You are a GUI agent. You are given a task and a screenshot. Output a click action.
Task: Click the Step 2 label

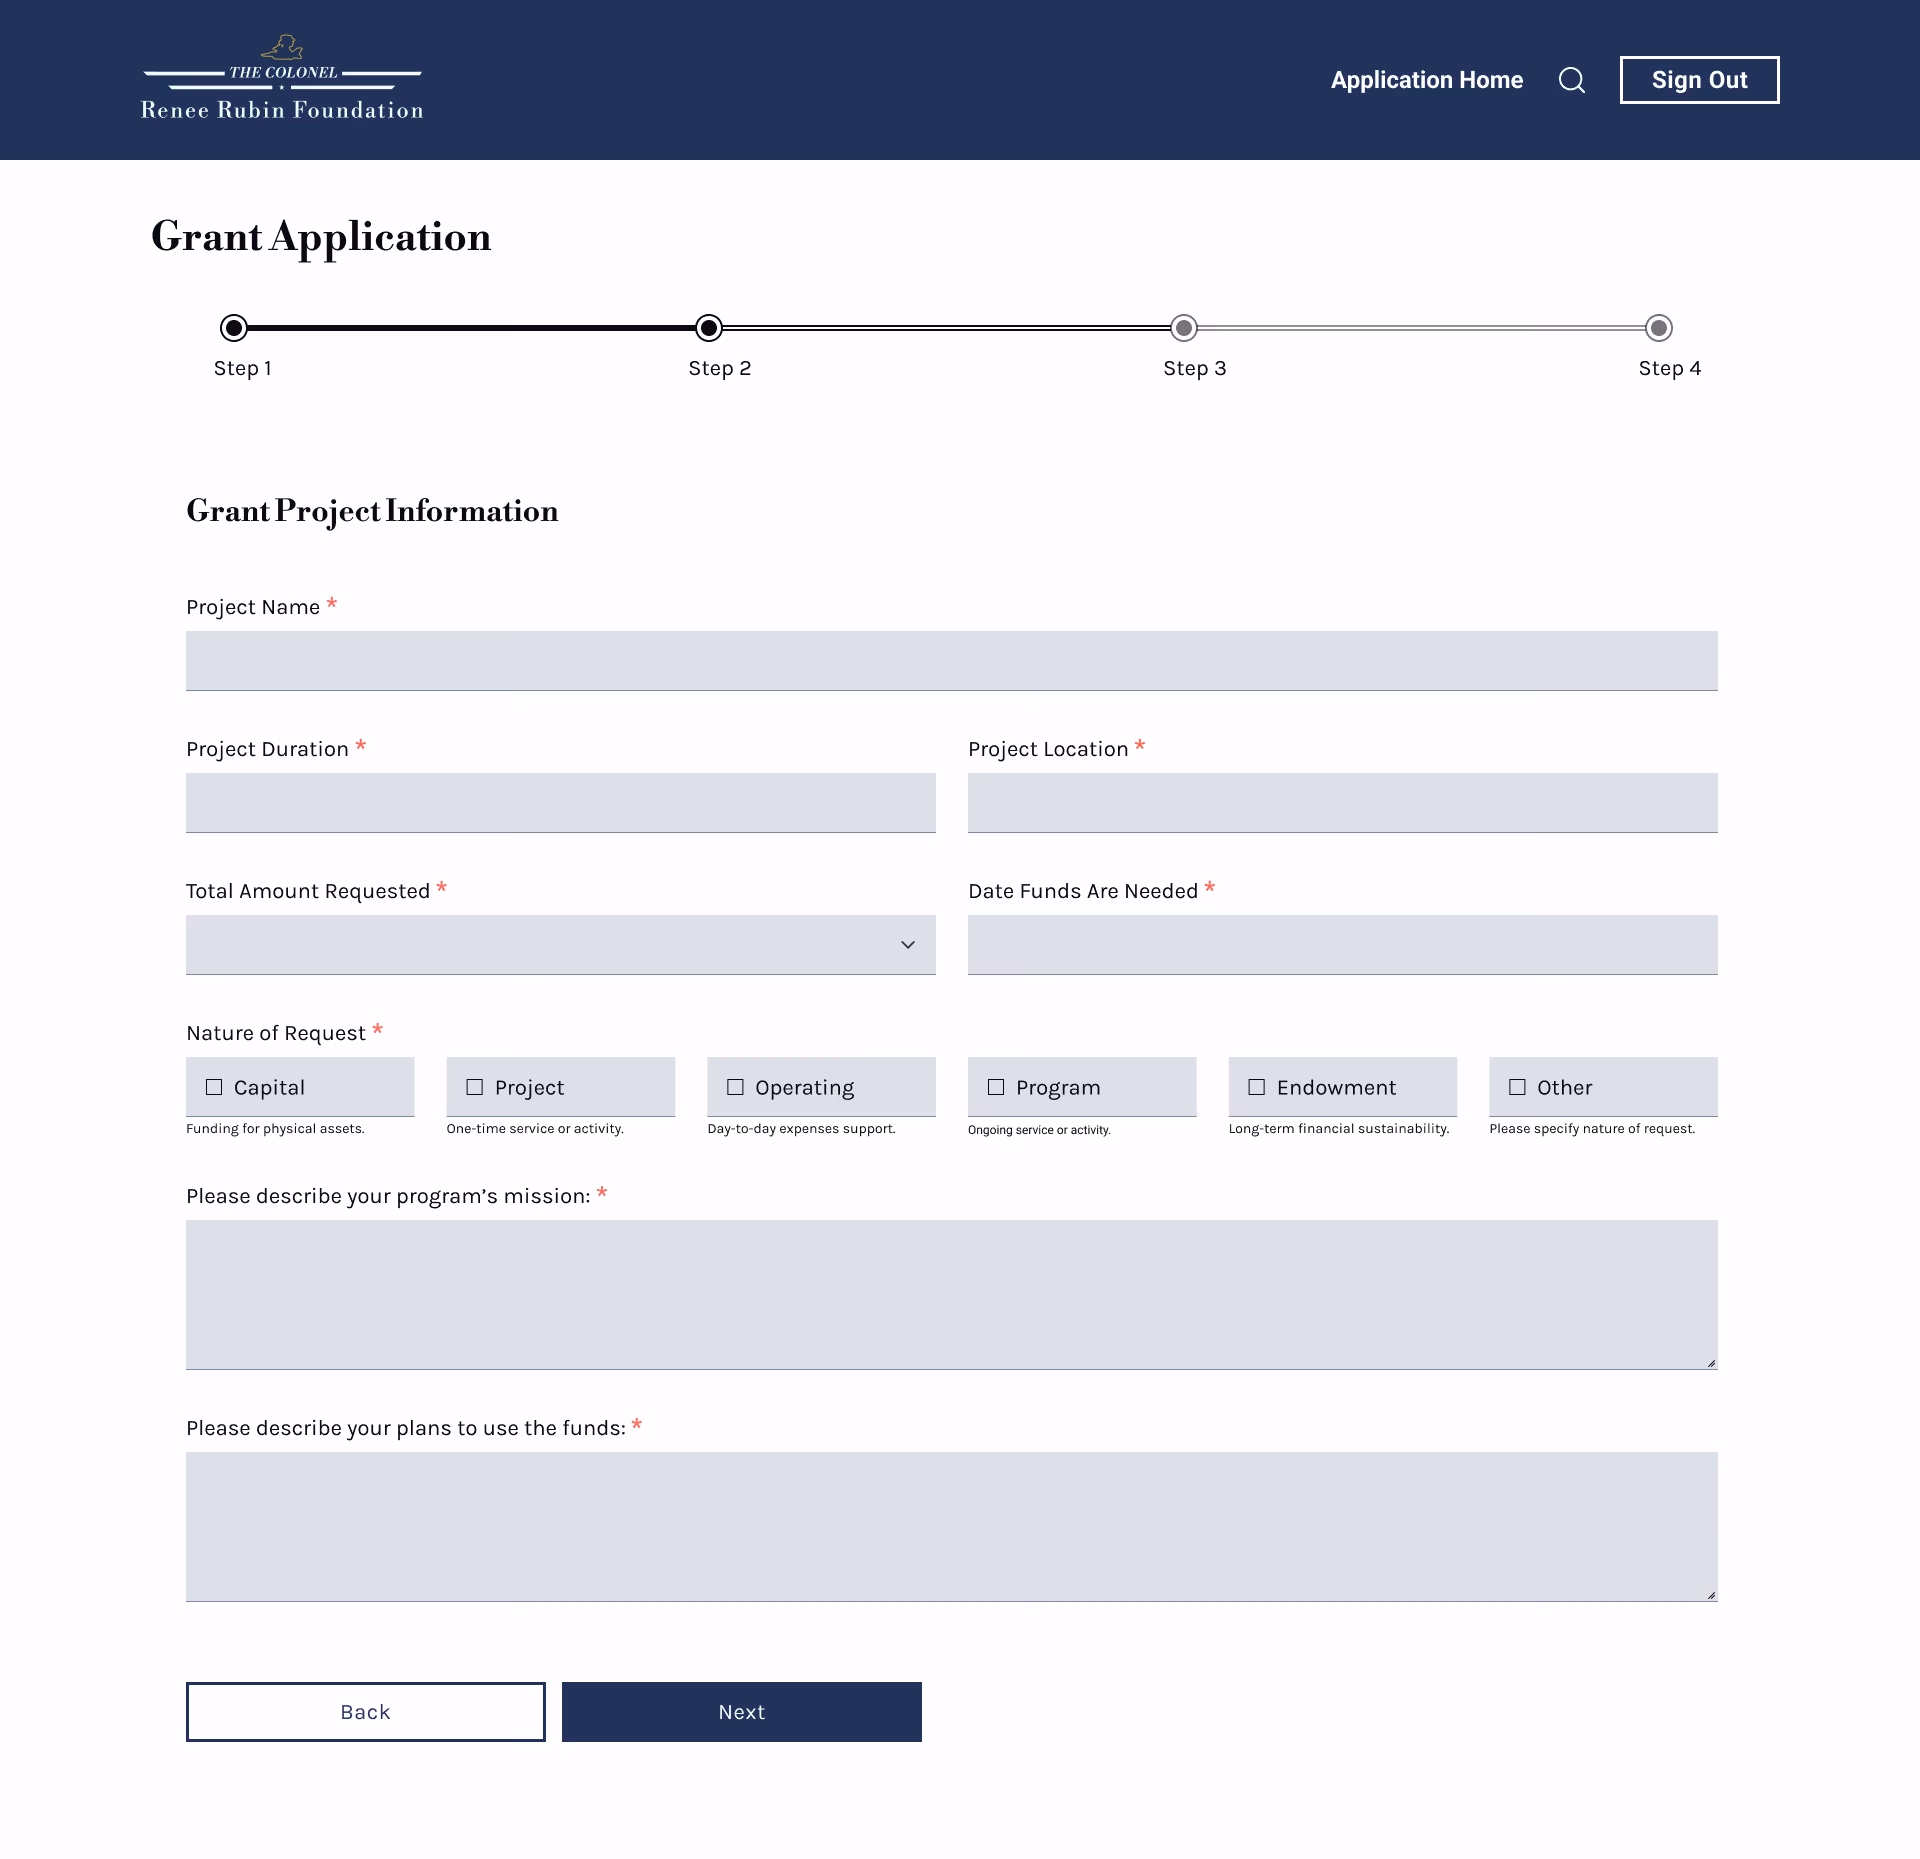(720, 368)
